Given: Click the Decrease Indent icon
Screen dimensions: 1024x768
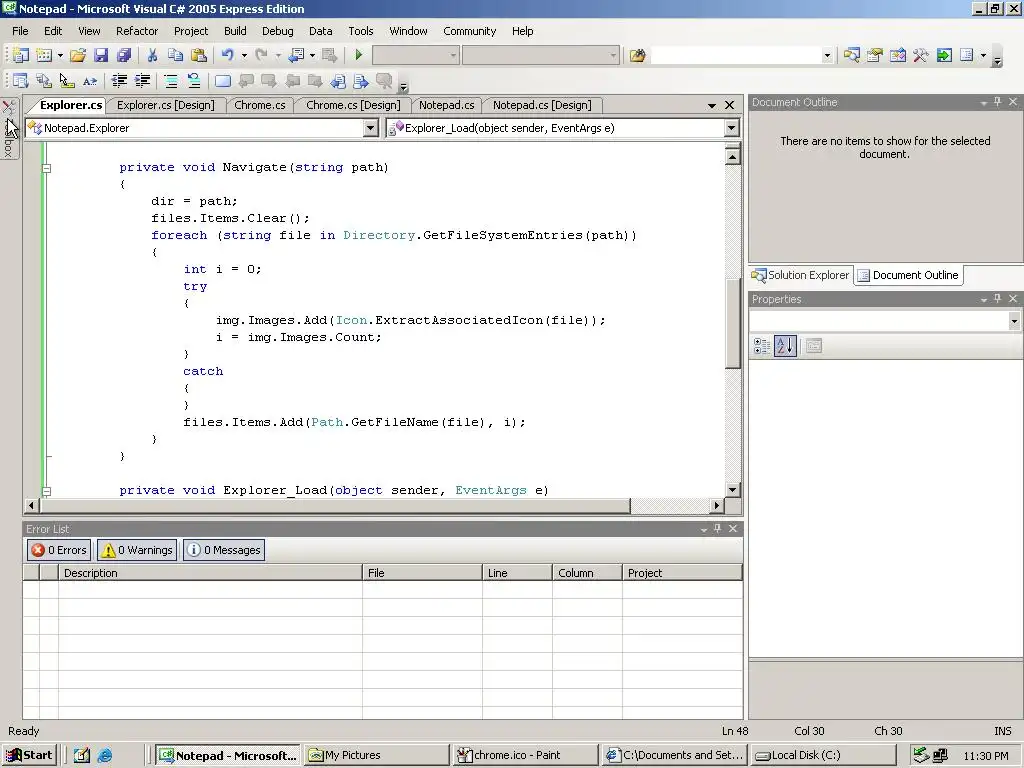Looking at the screenshot, I should coord(119,81).
